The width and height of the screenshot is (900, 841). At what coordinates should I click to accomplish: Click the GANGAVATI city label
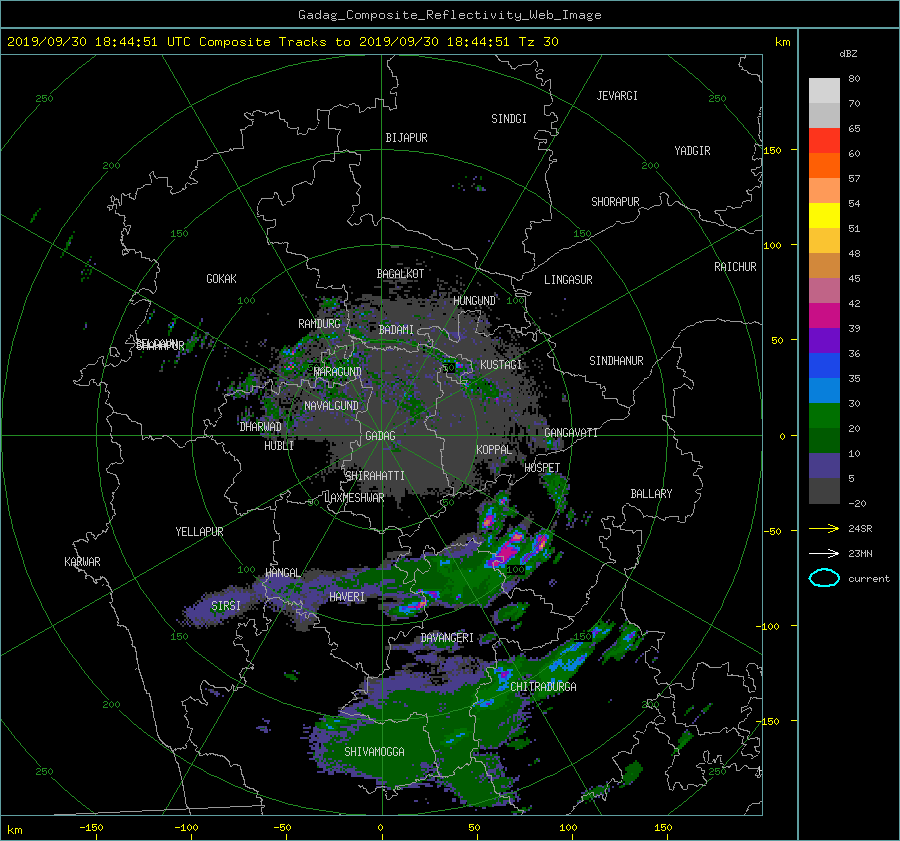pyautogui.click(x=571, y=432)
